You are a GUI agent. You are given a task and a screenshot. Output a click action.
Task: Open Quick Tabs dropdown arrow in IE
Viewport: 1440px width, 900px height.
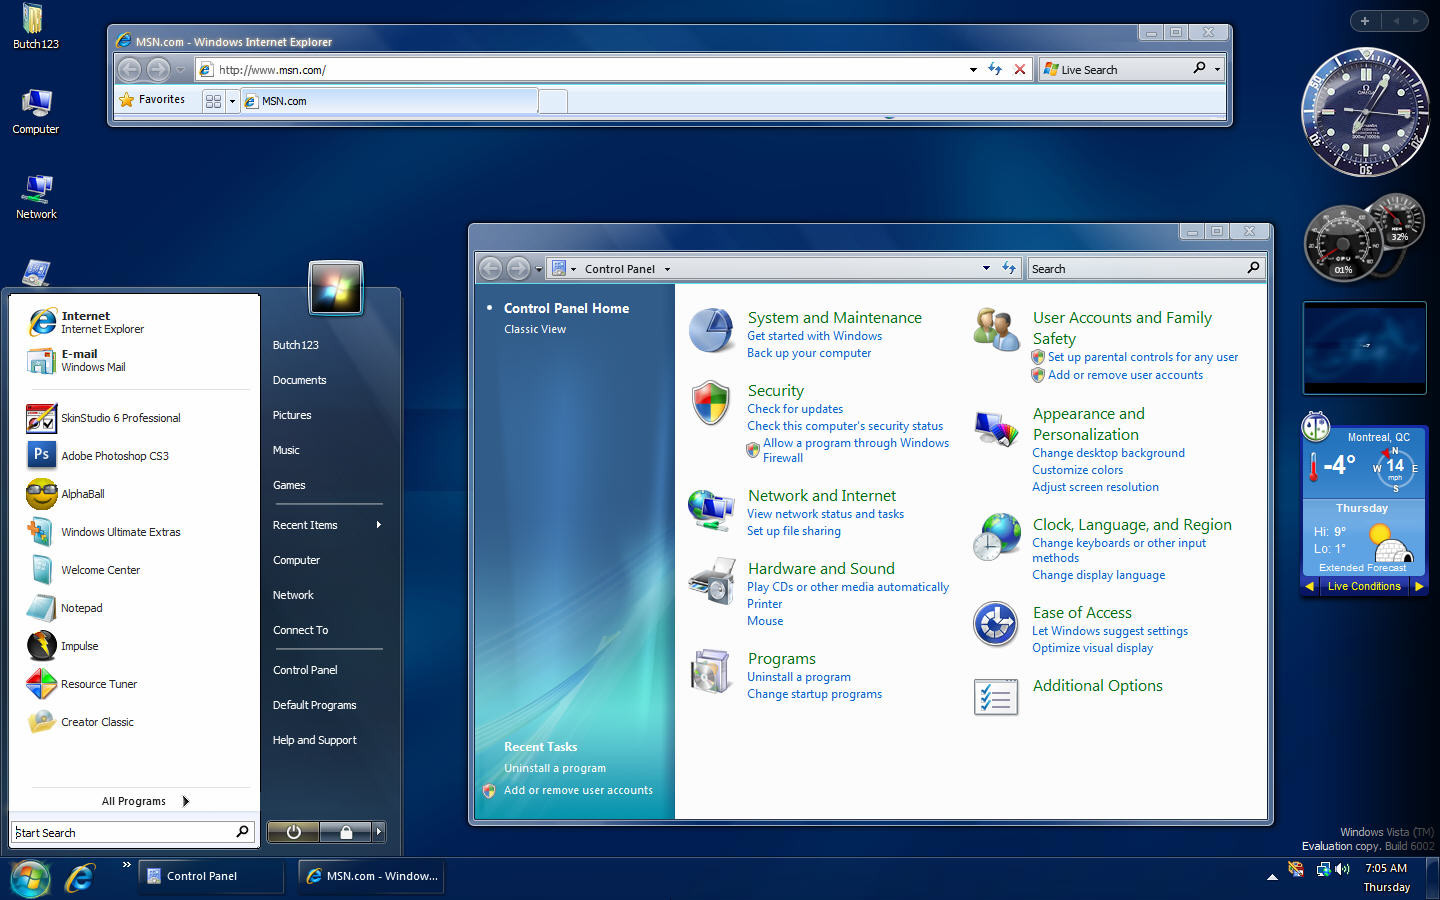point(232,101)
